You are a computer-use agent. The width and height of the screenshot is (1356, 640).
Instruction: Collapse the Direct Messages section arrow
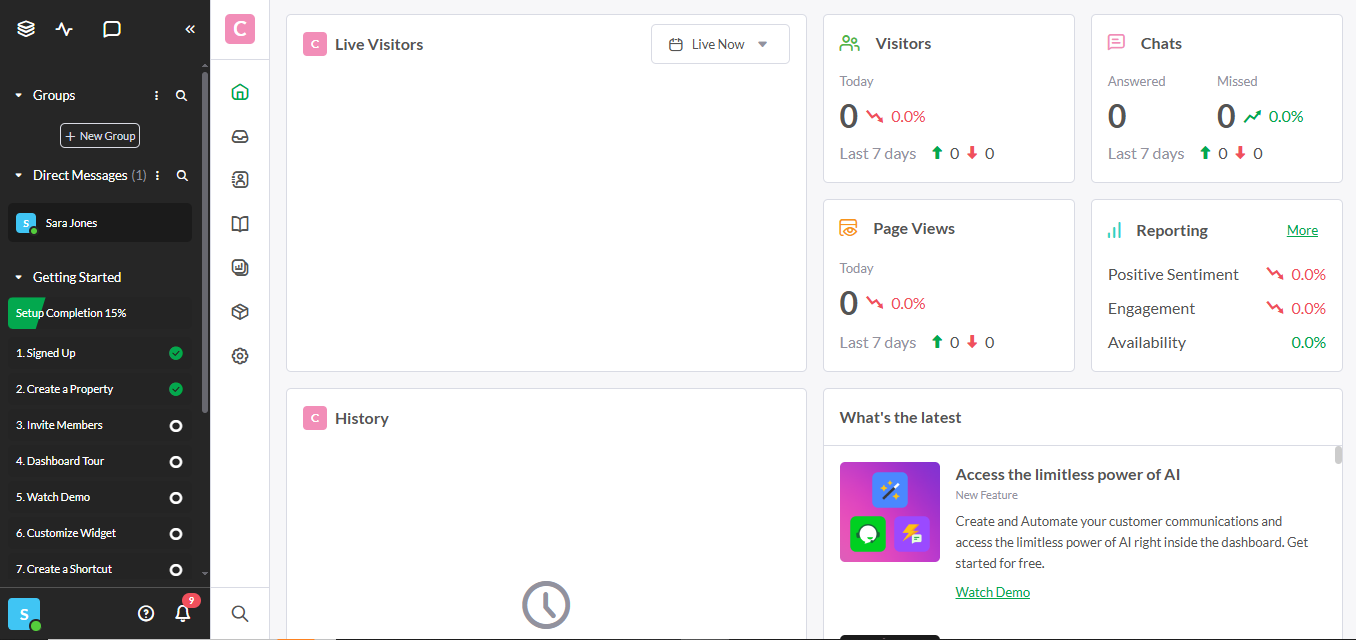coord(18,176)
